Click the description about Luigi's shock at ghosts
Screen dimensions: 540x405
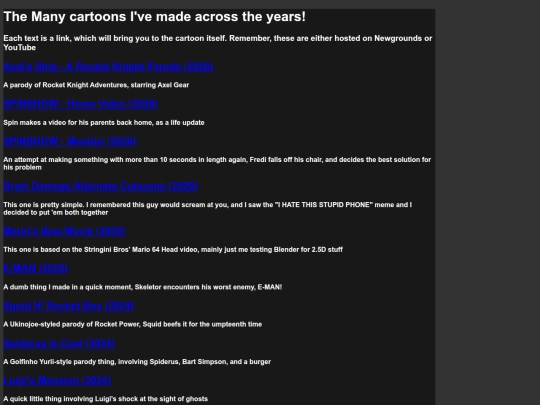(x=105, y=399)
